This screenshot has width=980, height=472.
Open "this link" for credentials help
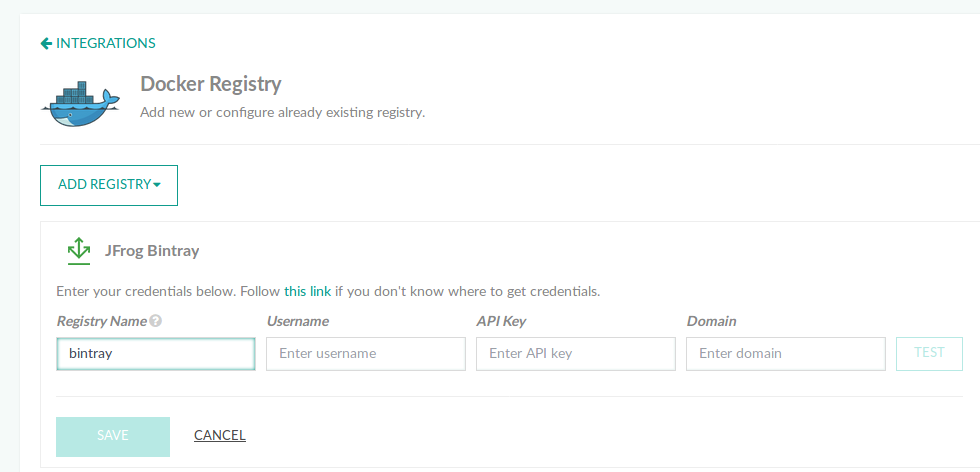point(308,291)
